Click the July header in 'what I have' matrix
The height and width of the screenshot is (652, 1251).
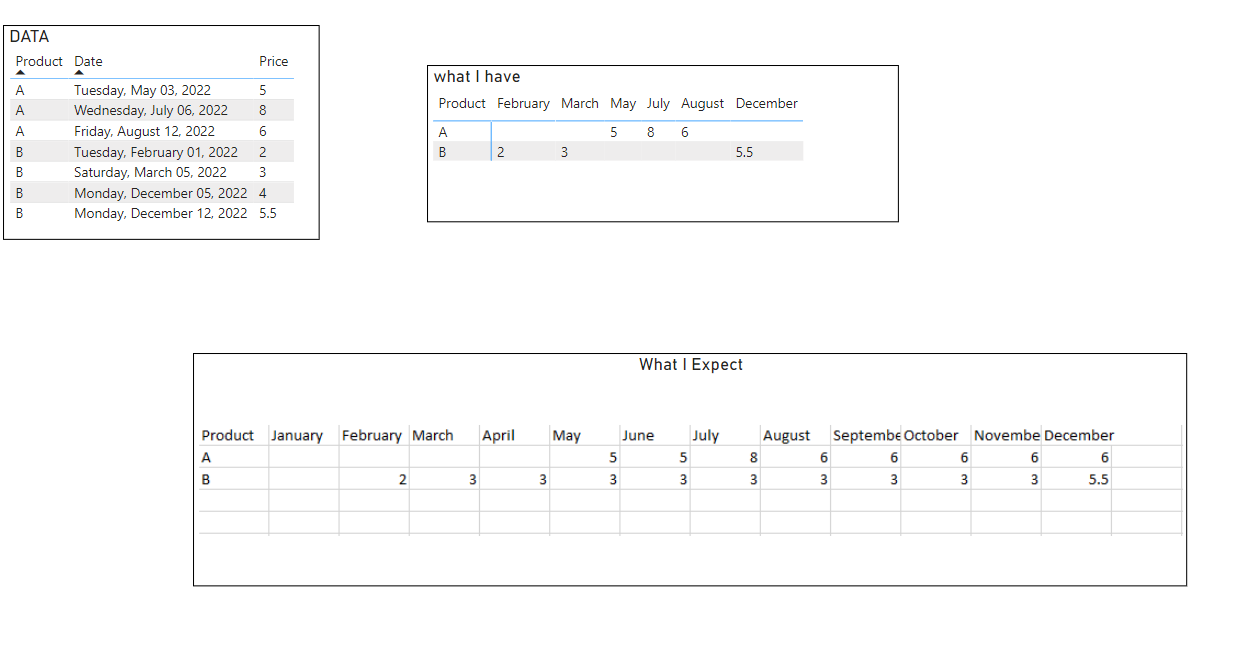click(x=658, y=103)
